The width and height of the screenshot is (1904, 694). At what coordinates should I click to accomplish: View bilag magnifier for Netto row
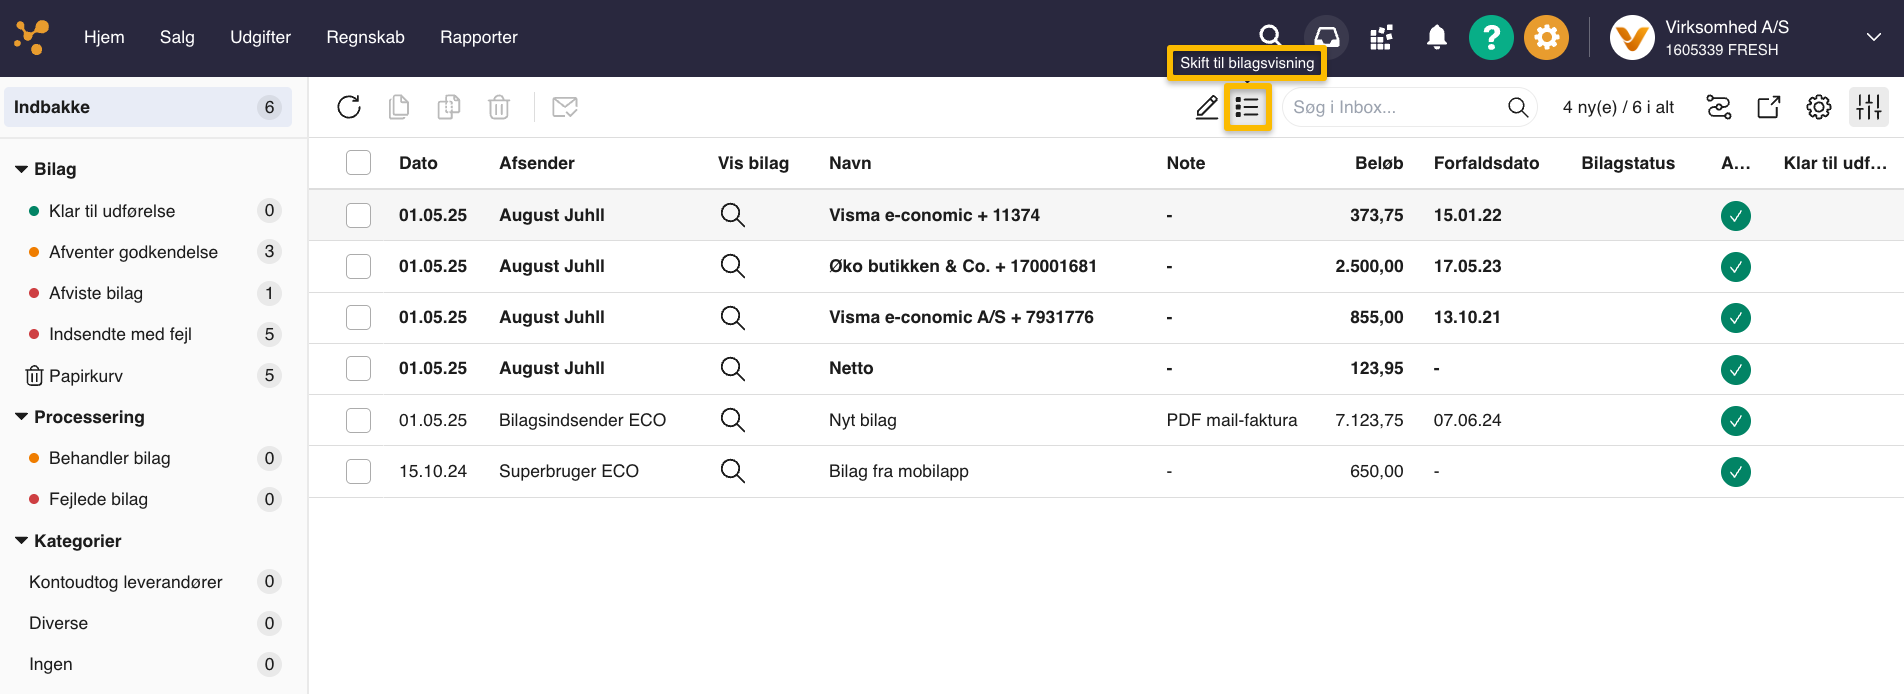(732, 369)
